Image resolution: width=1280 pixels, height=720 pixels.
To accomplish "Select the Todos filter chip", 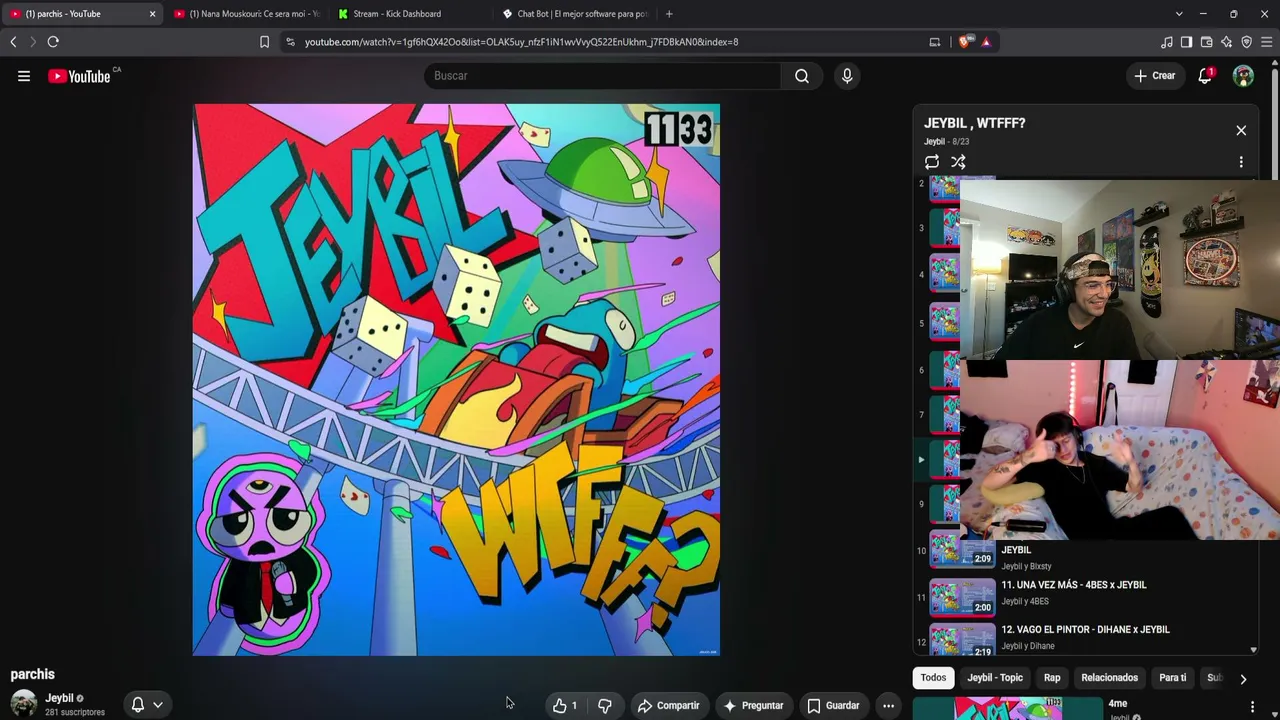I will tap(933, 678).
